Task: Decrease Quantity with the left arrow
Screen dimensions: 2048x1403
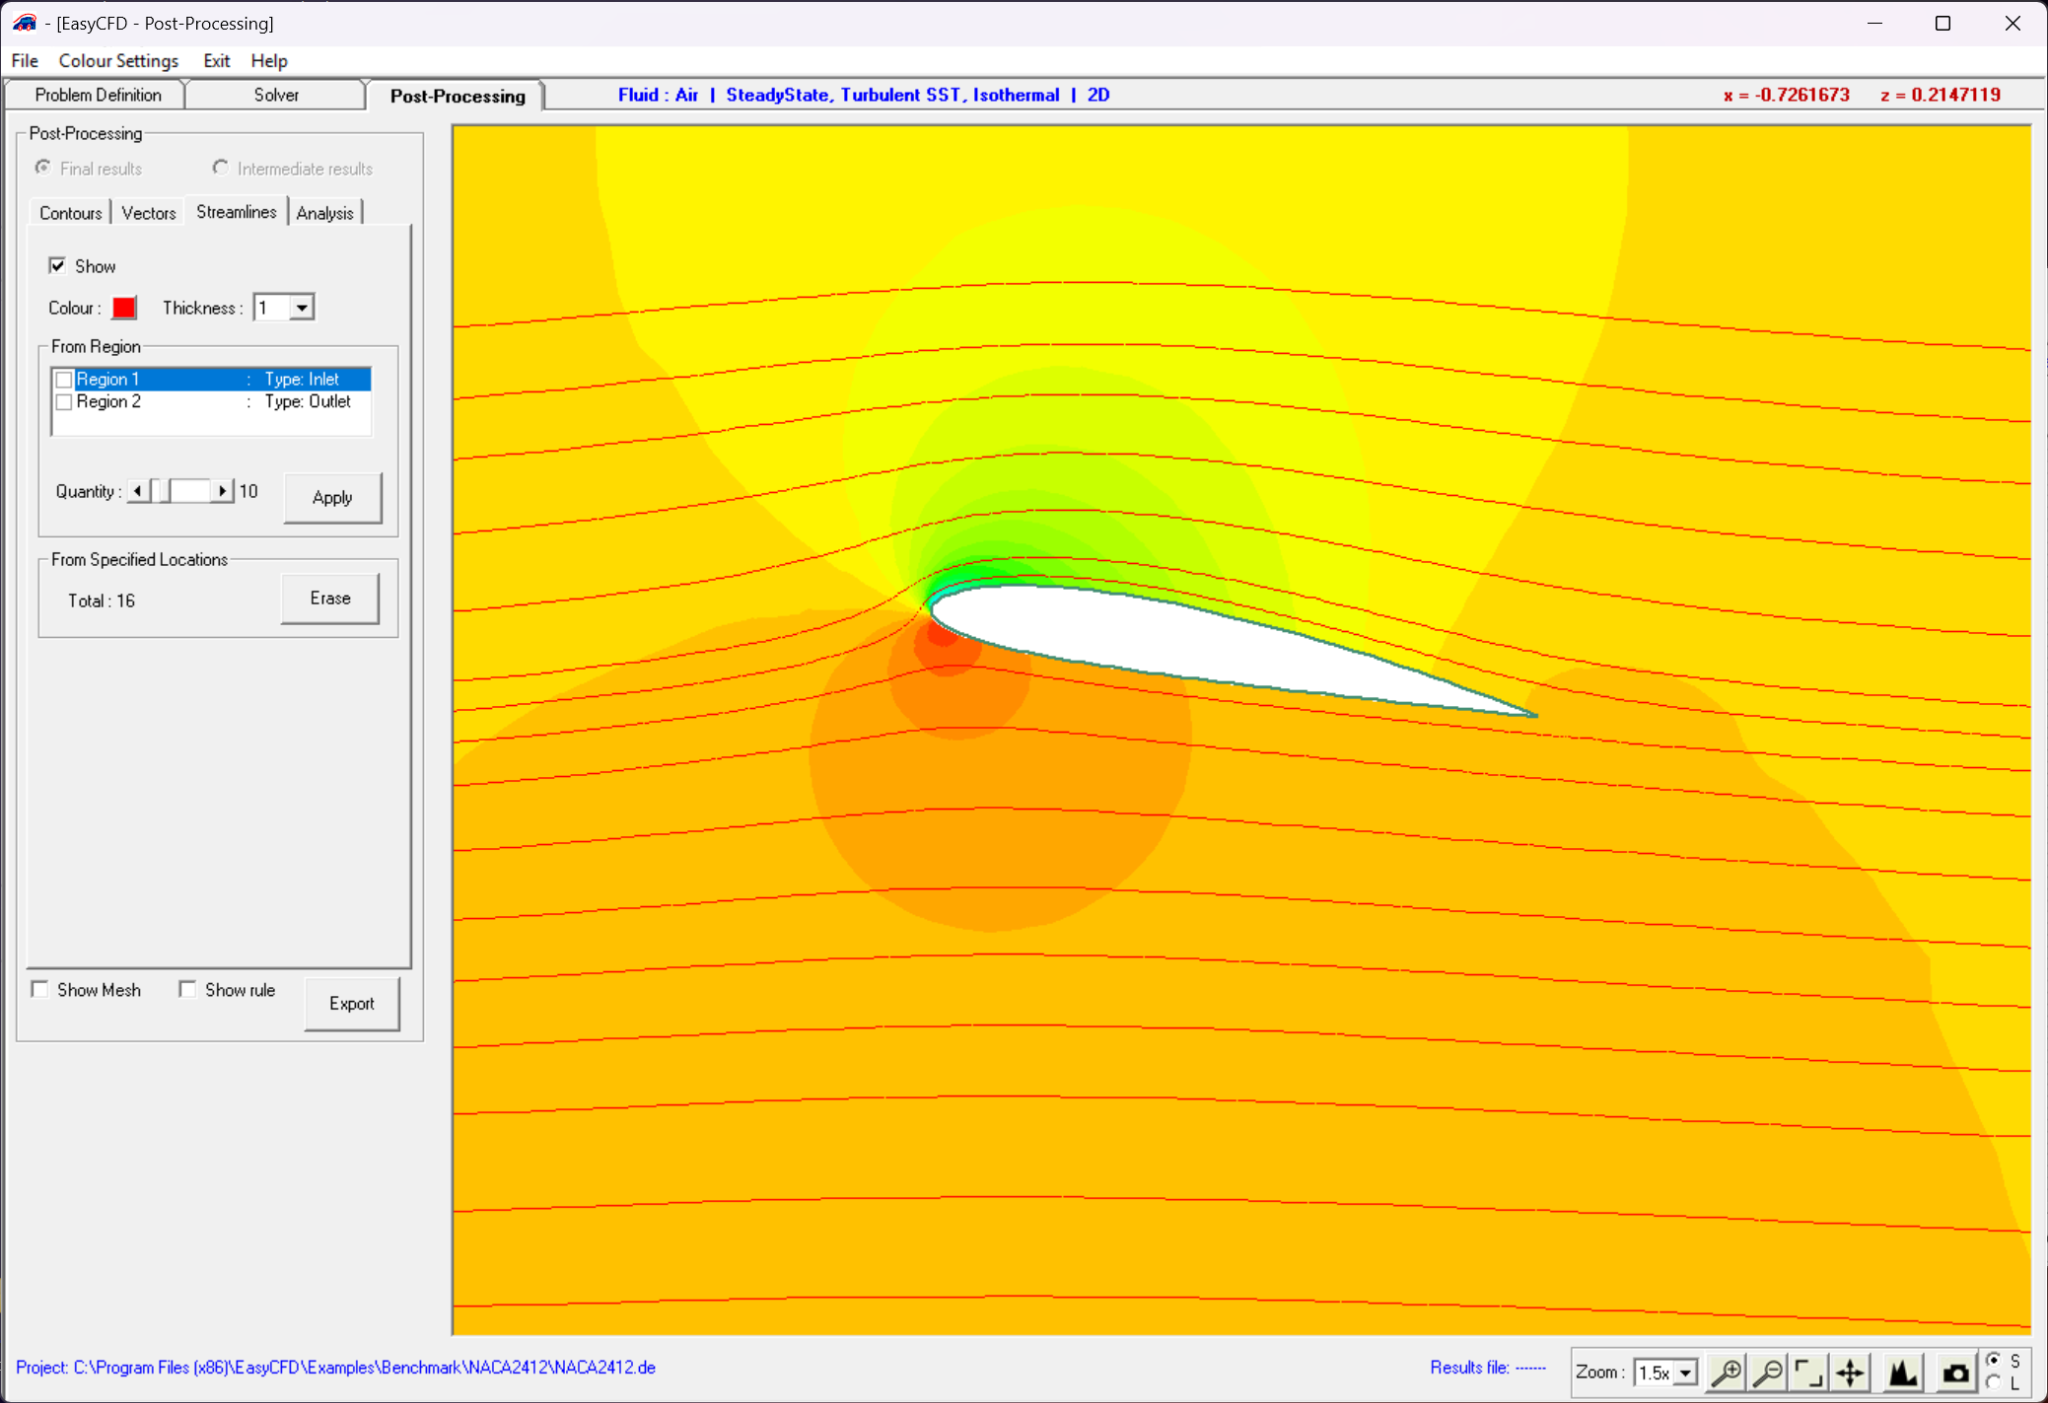Action: [138, 491]
